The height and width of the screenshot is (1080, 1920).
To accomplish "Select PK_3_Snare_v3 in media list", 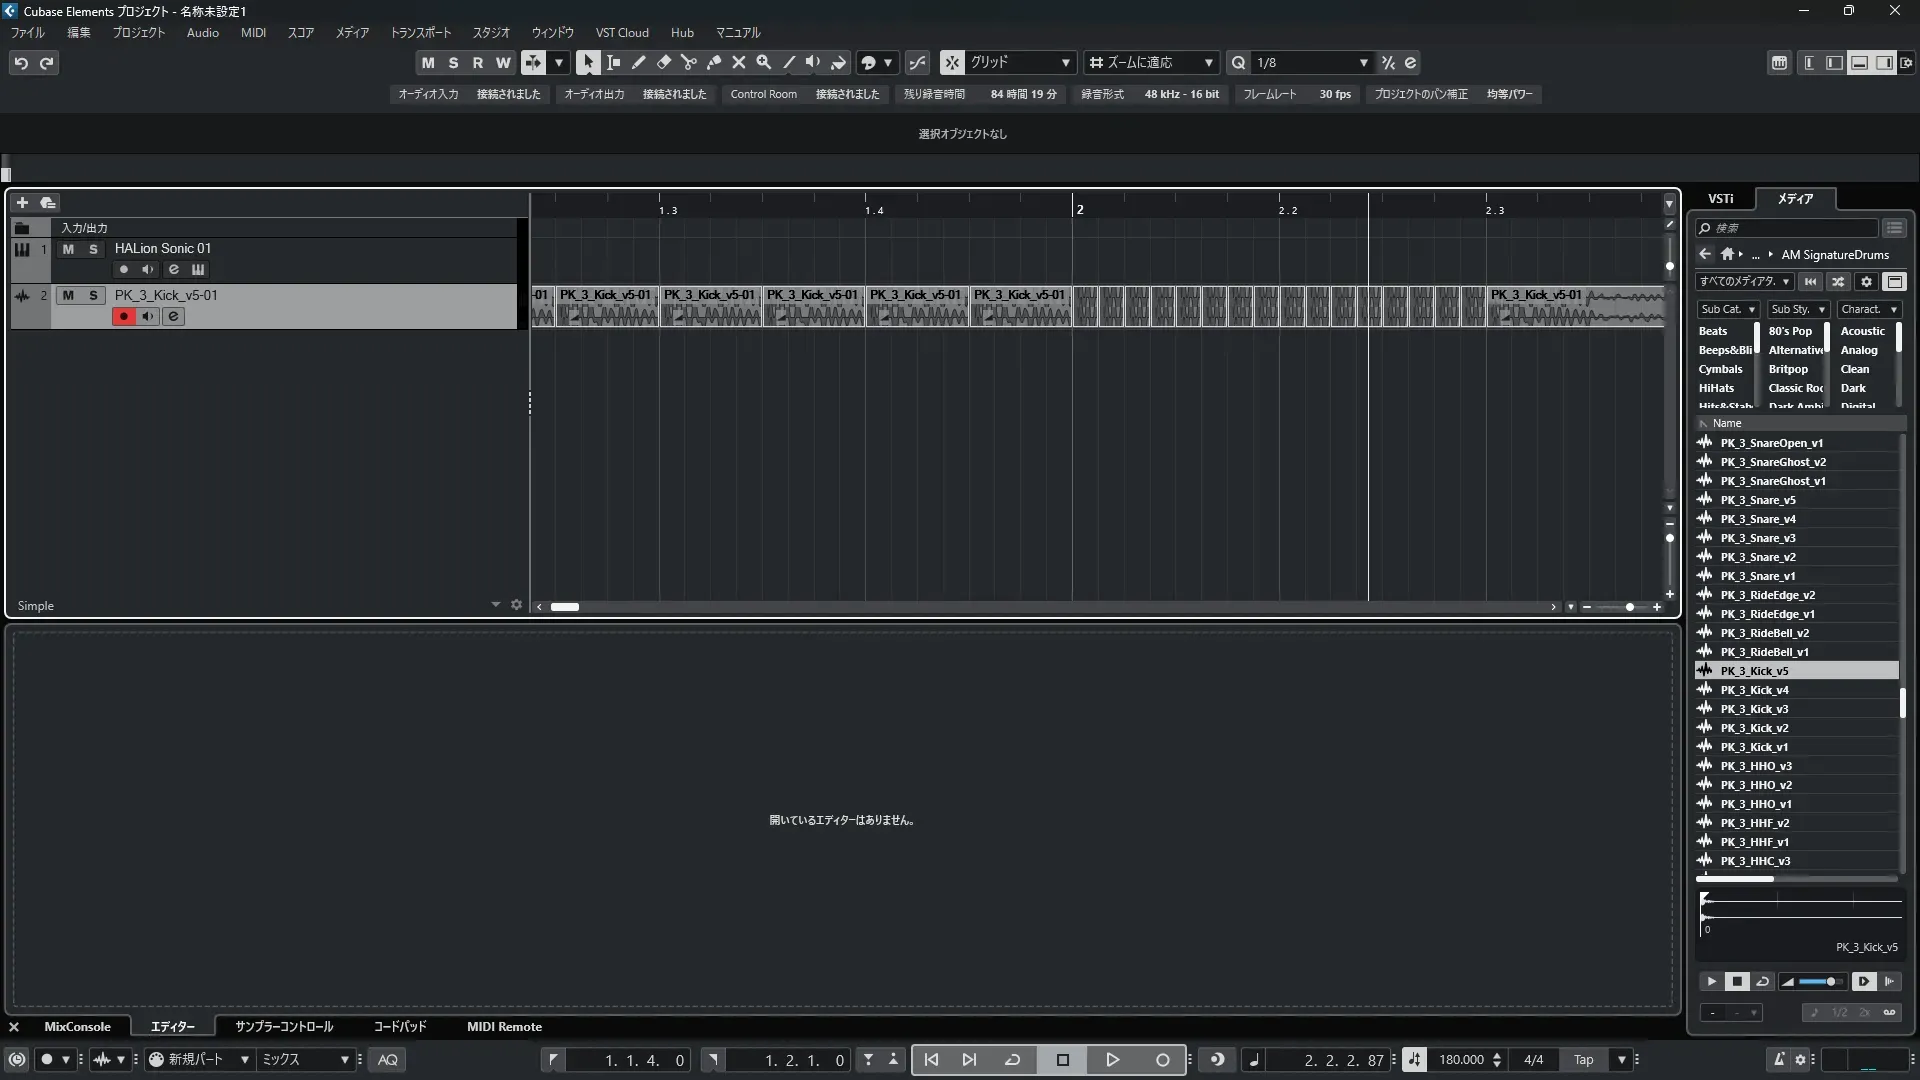I will click(x=1757, y=538).
